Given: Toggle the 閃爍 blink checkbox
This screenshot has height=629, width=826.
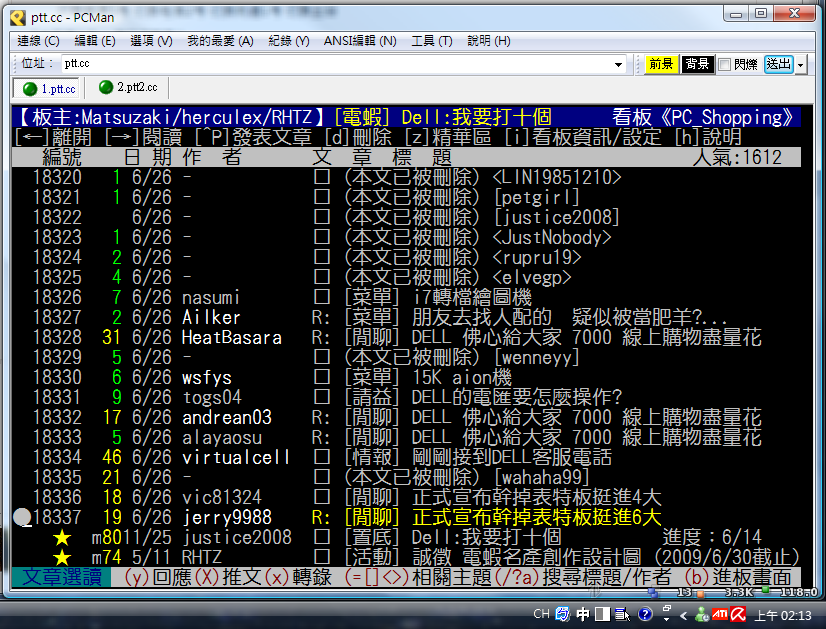Looking at the screenshot, I should point(725,65).
